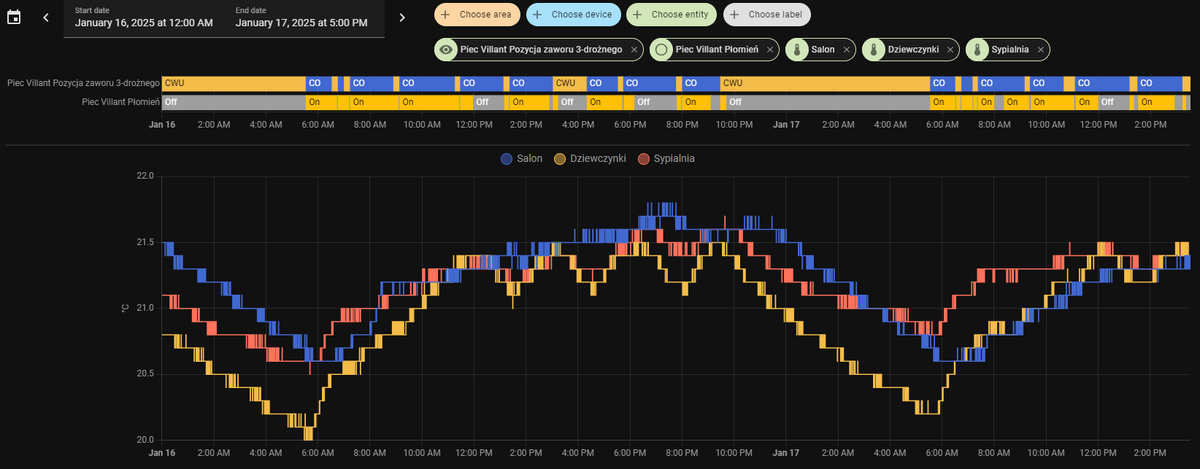Remove the Piec Villant Płomień chip
1200x469 pixels.
(771, 49)
